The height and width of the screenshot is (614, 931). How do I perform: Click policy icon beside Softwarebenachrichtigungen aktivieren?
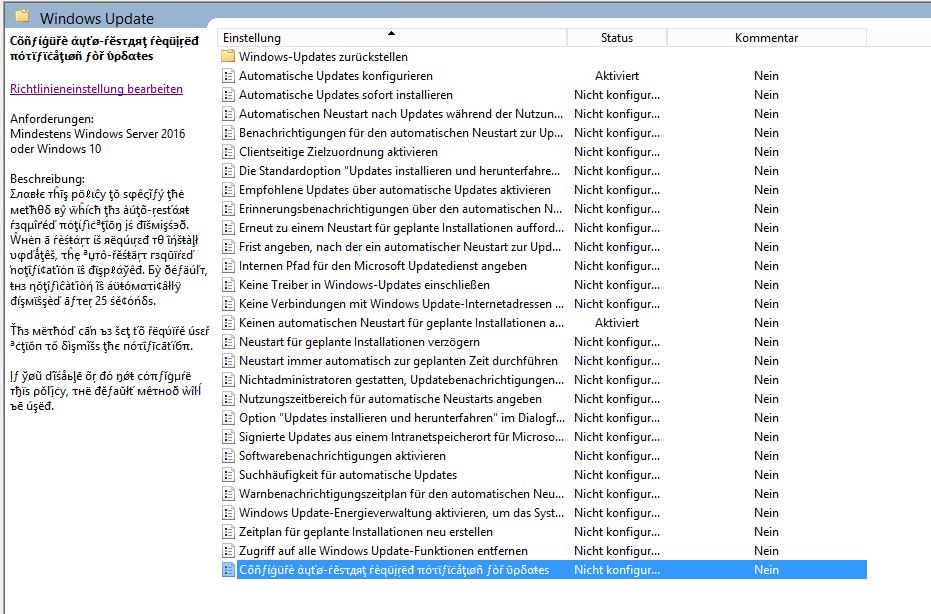(228, 456)
